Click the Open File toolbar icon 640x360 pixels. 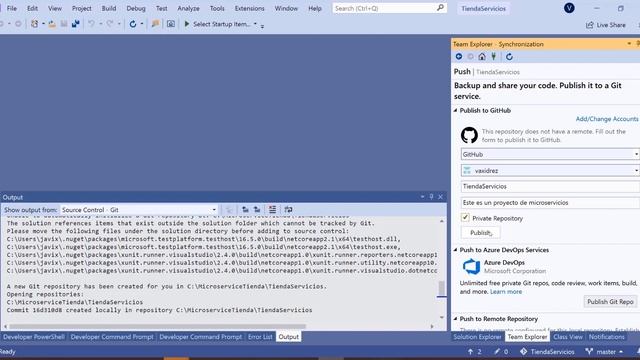(x=52, y=24)
